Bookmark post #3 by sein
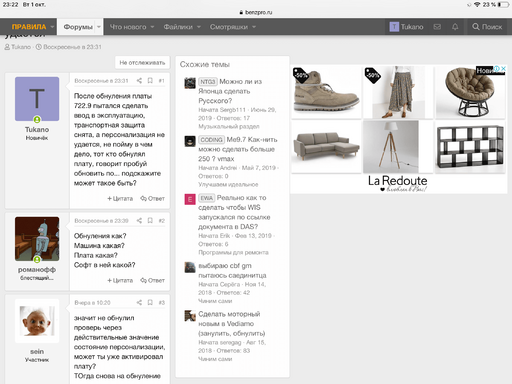The image size is (512, 384). coord(150,302)
